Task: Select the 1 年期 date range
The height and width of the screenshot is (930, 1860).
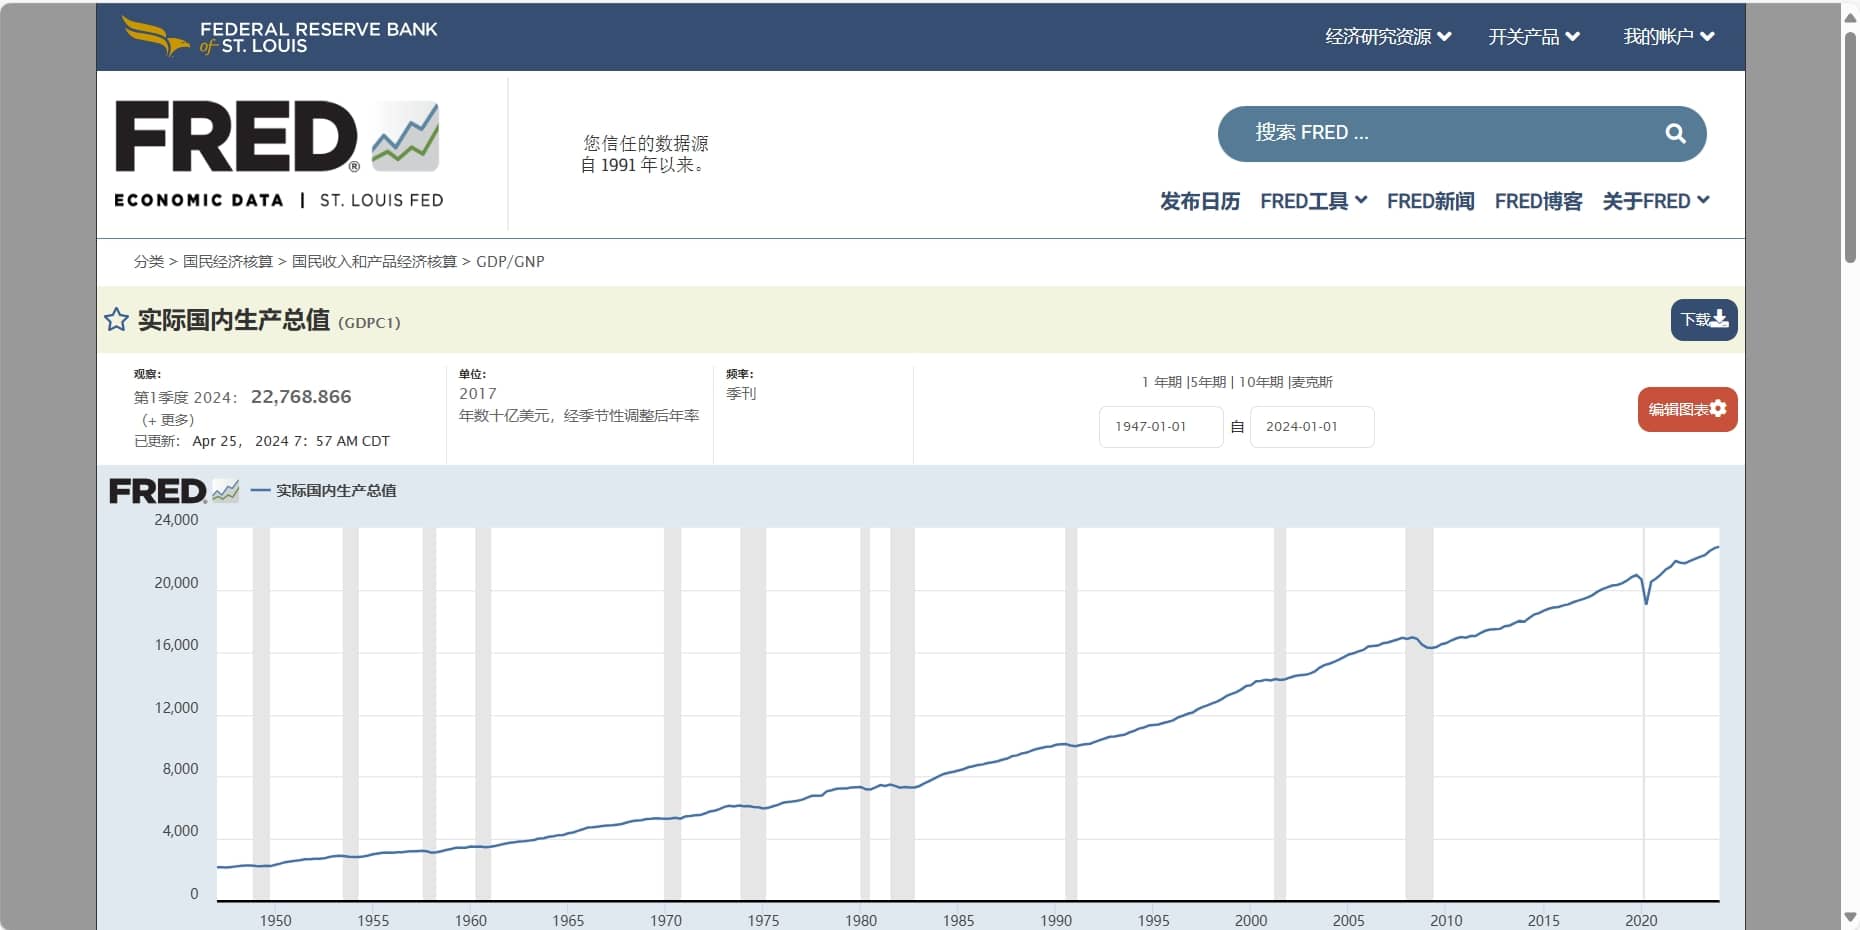Action: [1162, 382]
